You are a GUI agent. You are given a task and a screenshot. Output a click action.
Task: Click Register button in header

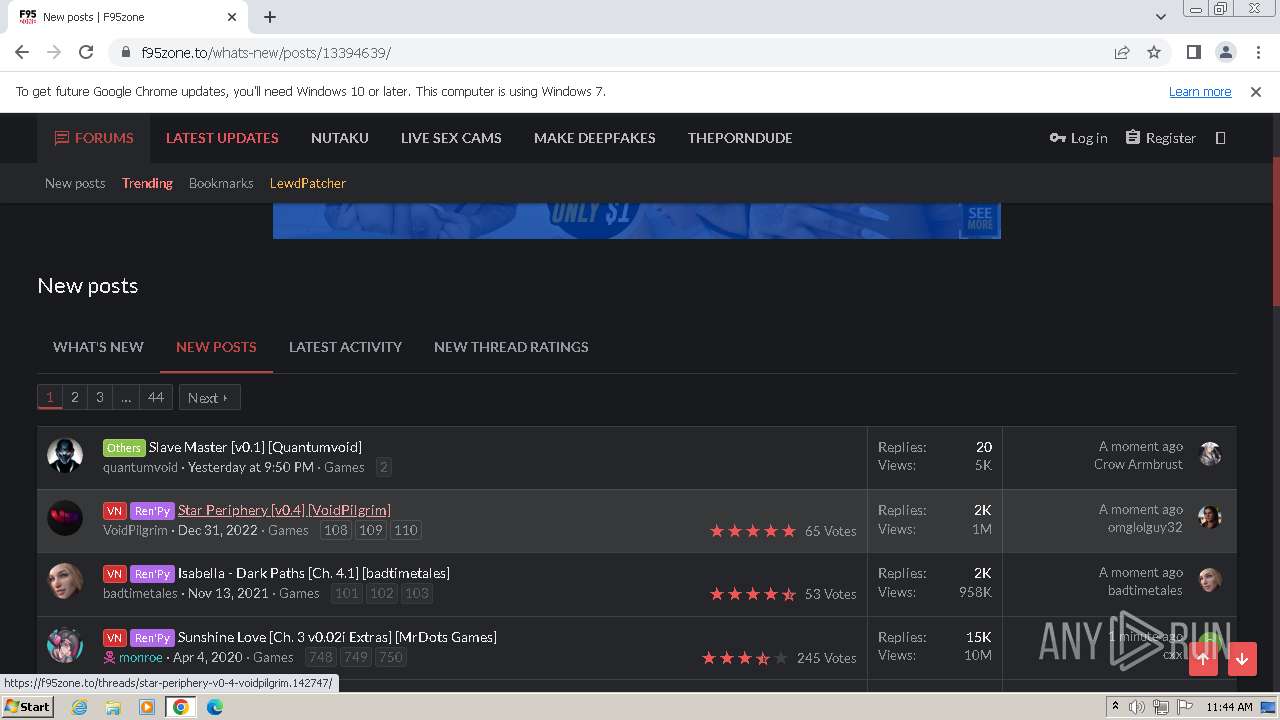point(1160,138)
